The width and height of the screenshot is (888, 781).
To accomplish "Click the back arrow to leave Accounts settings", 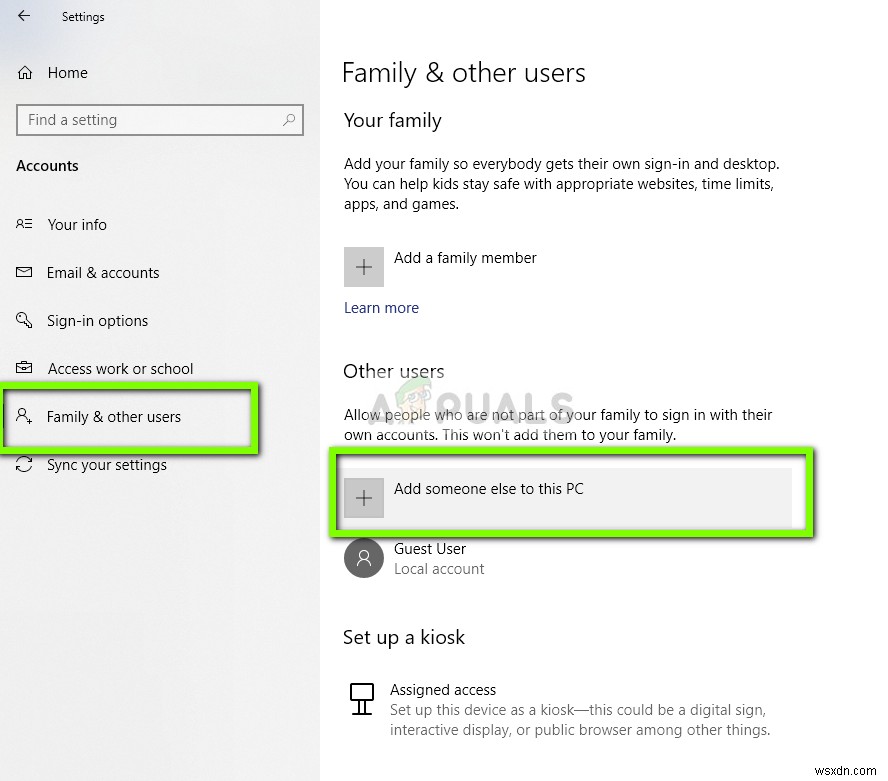I will coord(22,17).
